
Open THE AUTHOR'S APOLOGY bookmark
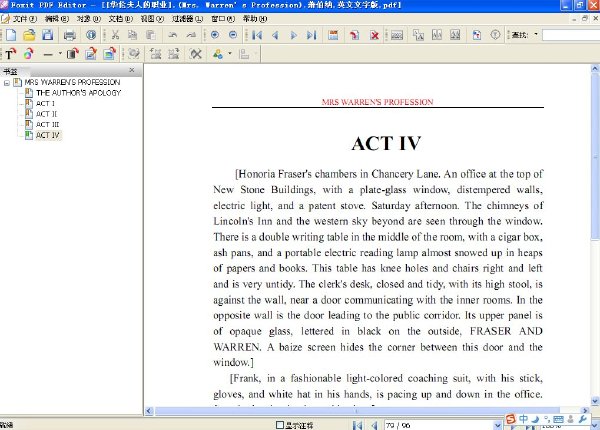click(x=78, y=93)
